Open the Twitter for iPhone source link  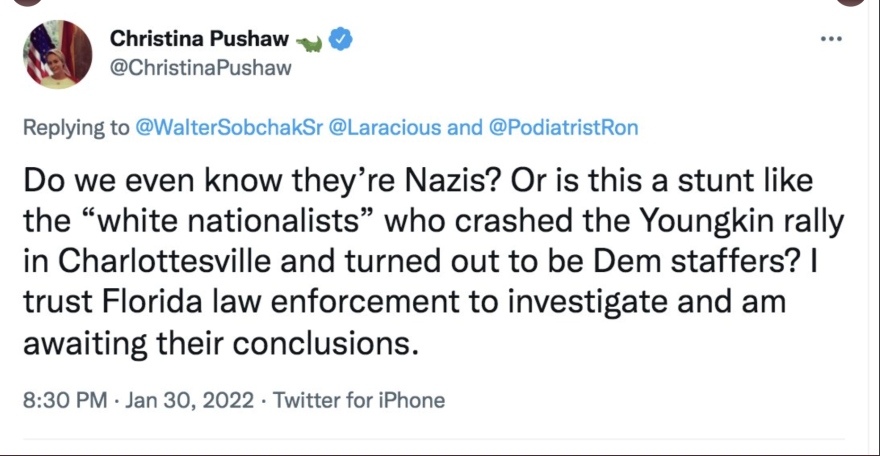[359, 400]
